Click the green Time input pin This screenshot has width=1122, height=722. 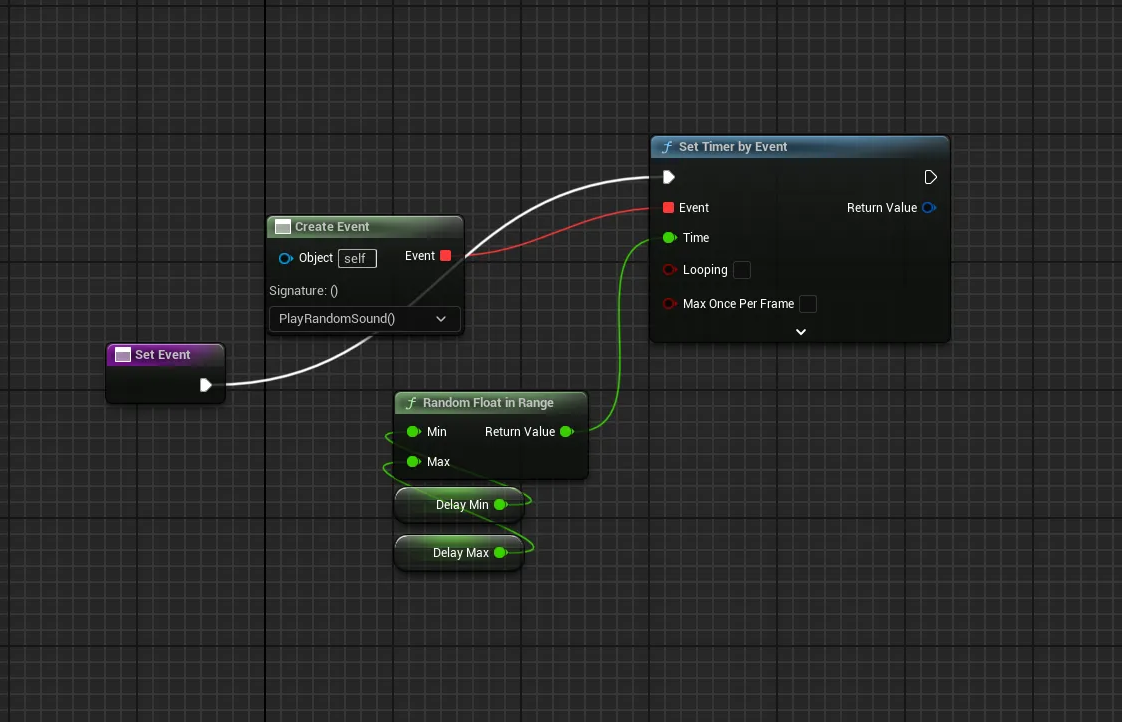(x=669, y=238)
